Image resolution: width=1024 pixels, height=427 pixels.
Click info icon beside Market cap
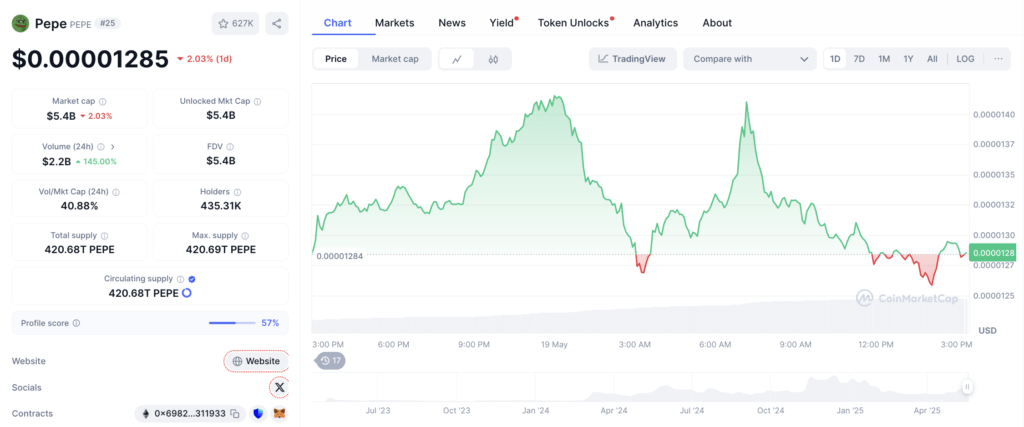(103, 102)
